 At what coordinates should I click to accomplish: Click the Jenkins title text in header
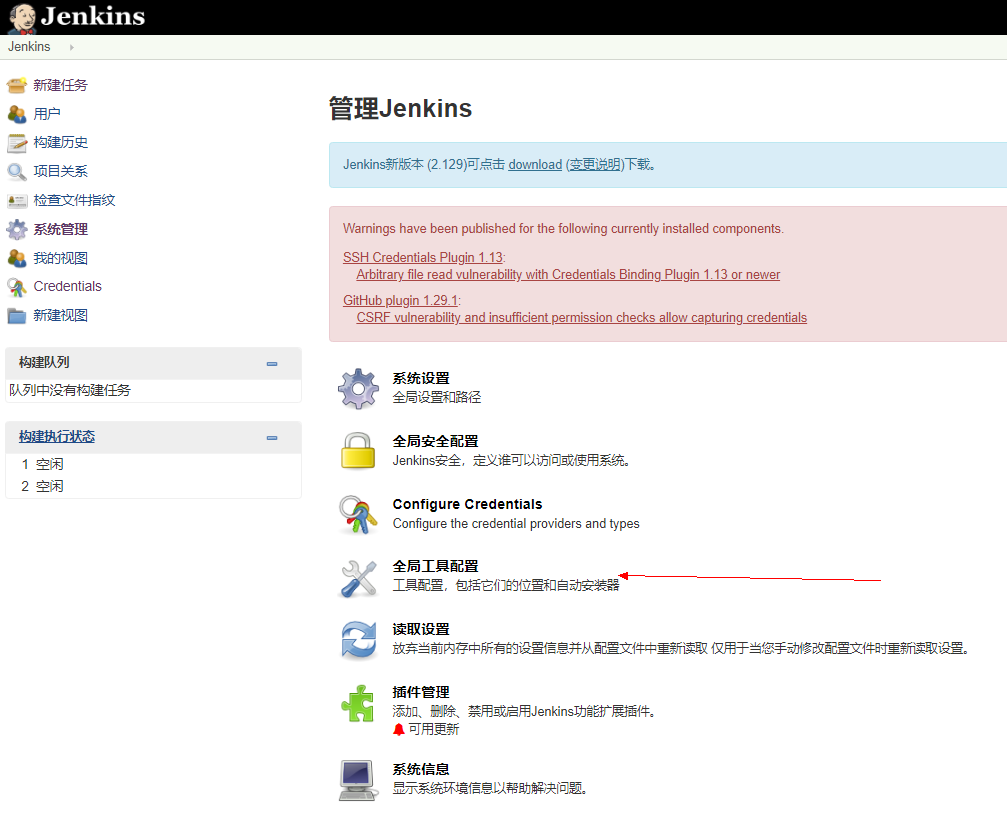[x=92, y=16]
